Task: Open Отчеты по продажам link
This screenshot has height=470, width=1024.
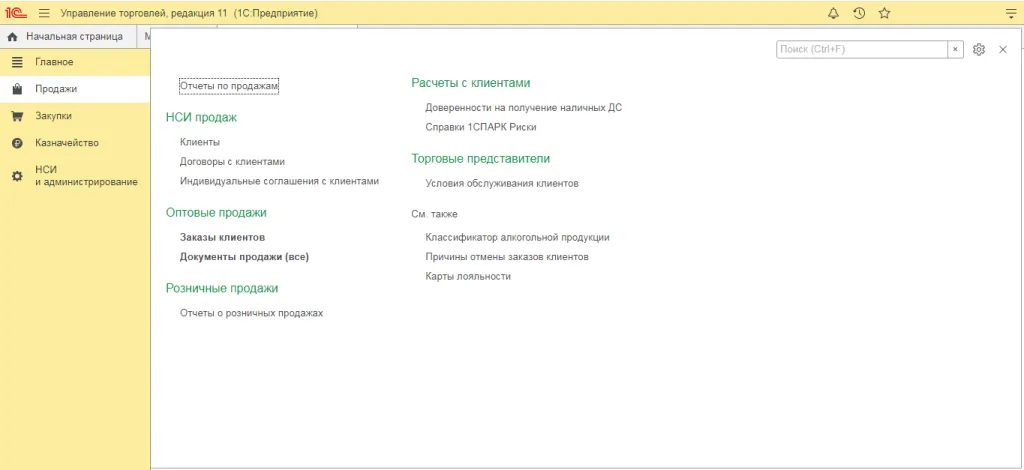Action: coord(228,87)
